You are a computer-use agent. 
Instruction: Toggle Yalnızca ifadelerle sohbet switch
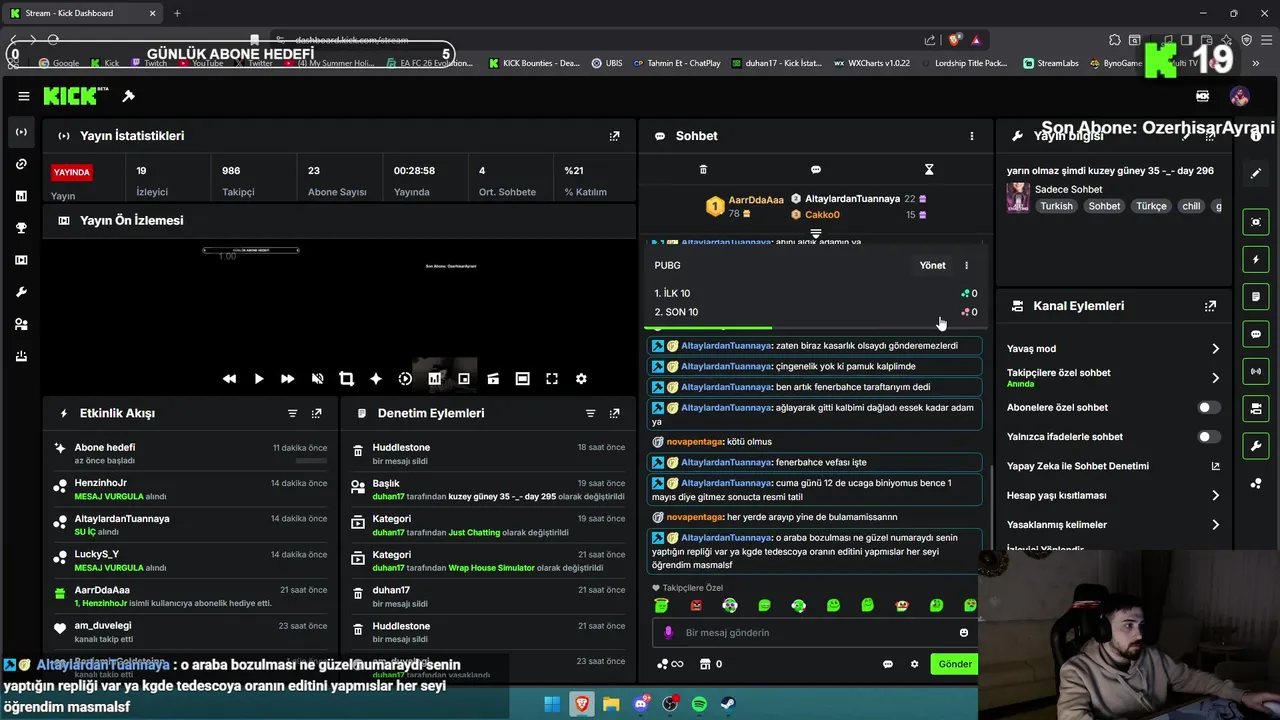point(1209,437)
